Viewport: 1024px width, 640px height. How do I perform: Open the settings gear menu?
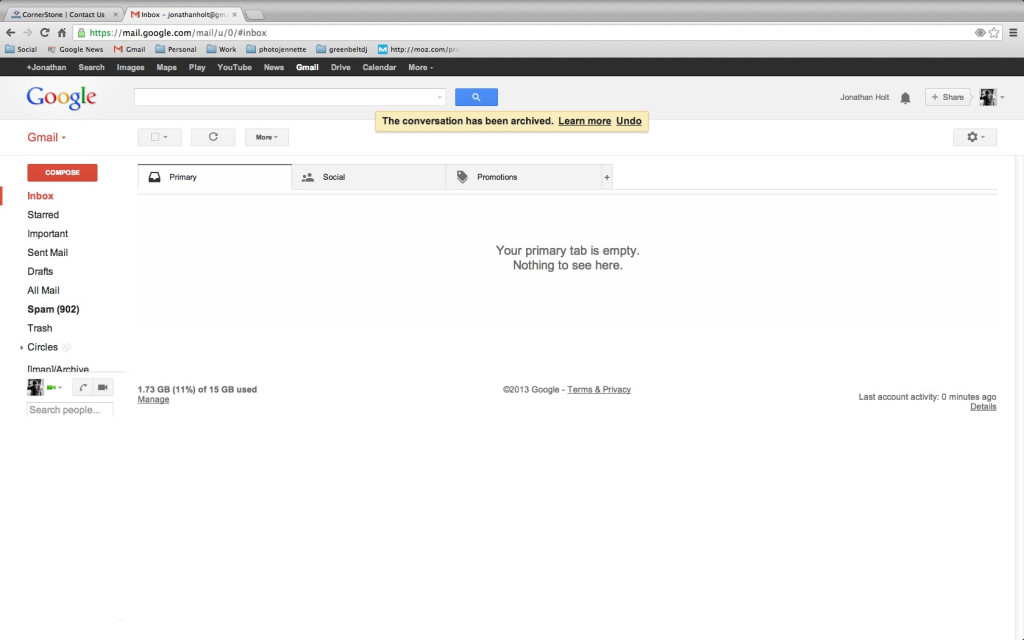[974, 137]
